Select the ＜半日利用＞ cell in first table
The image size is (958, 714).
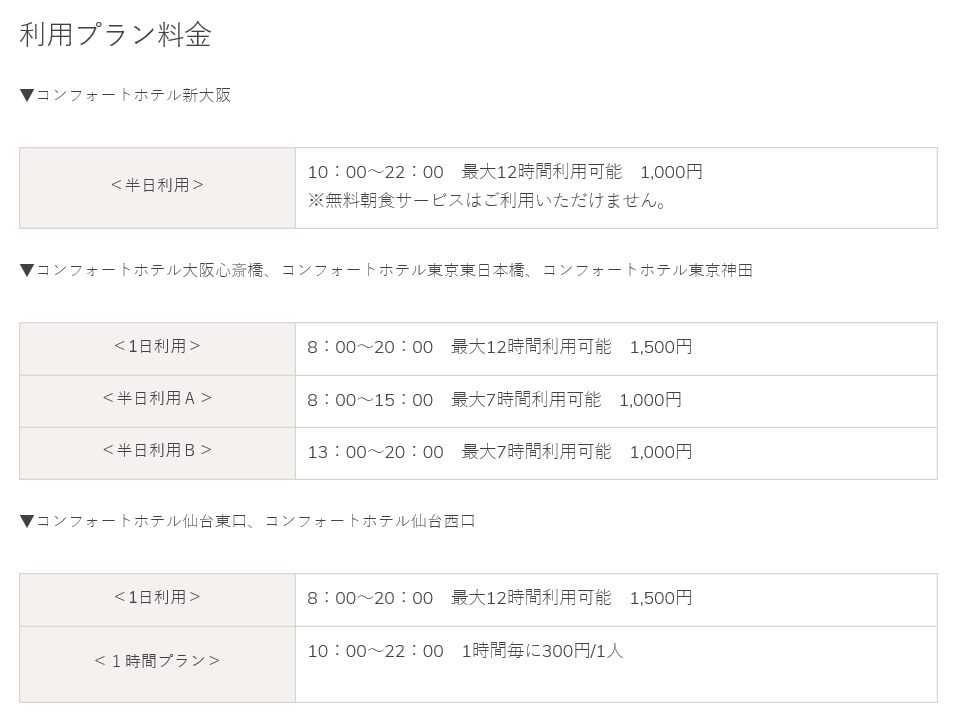click(158, 188)
